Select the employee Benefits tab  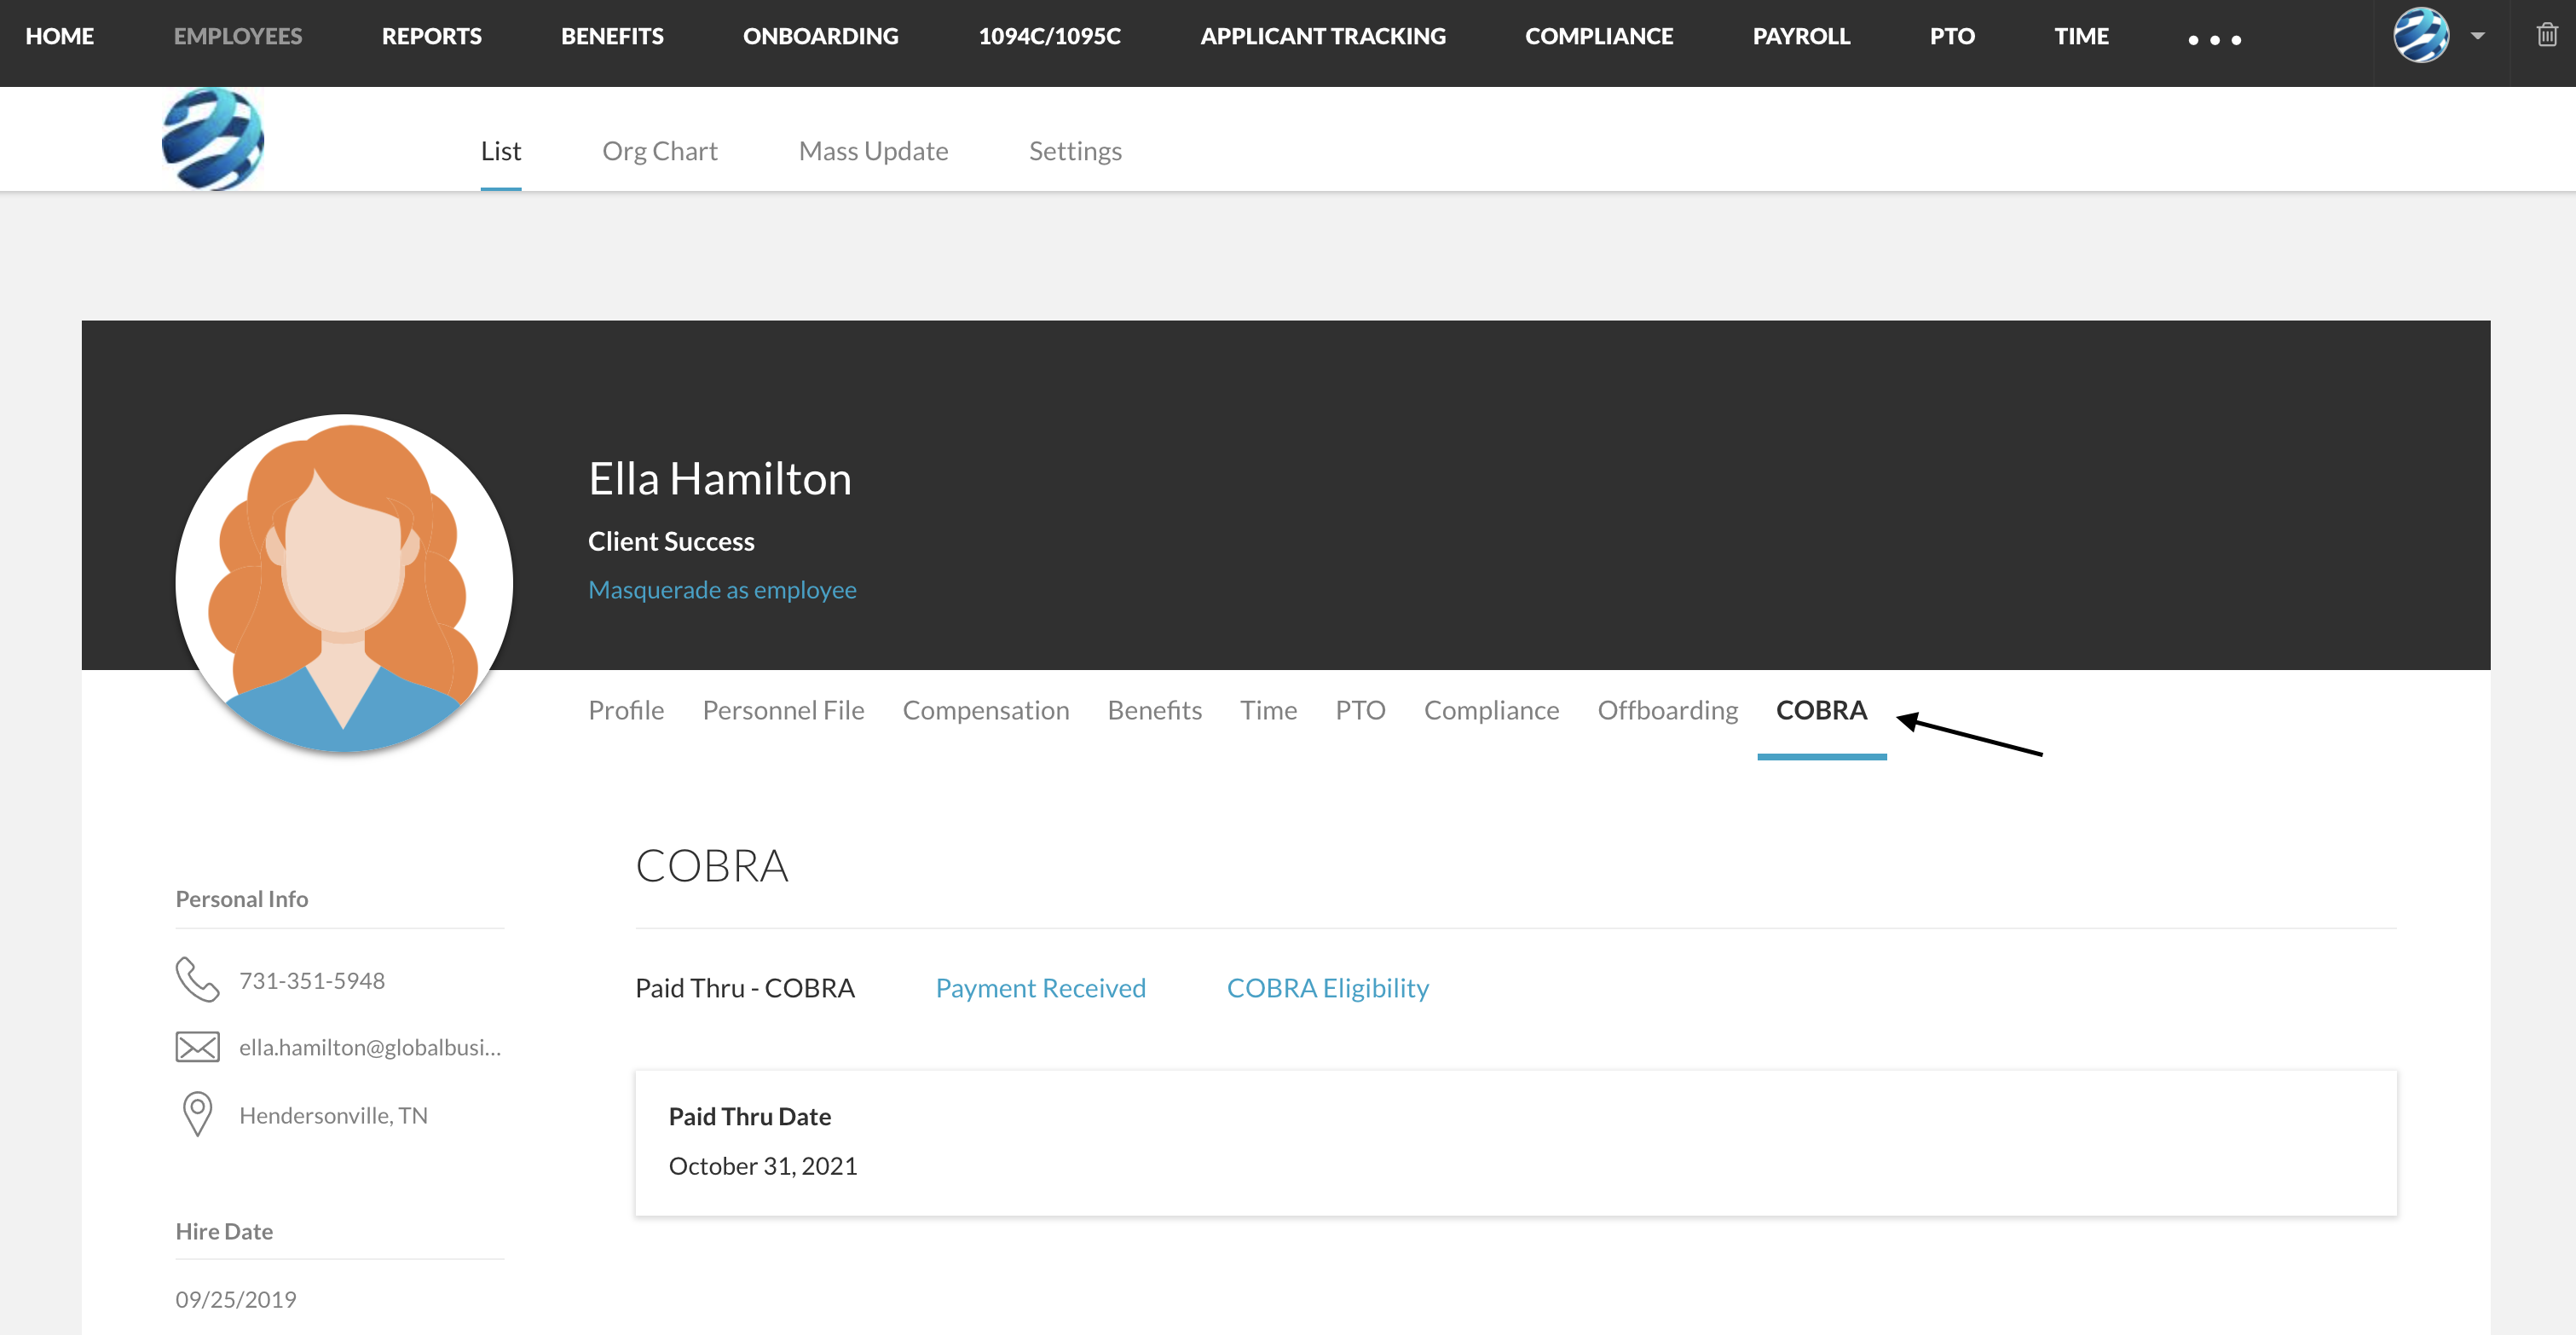(x=1155, y=710)
